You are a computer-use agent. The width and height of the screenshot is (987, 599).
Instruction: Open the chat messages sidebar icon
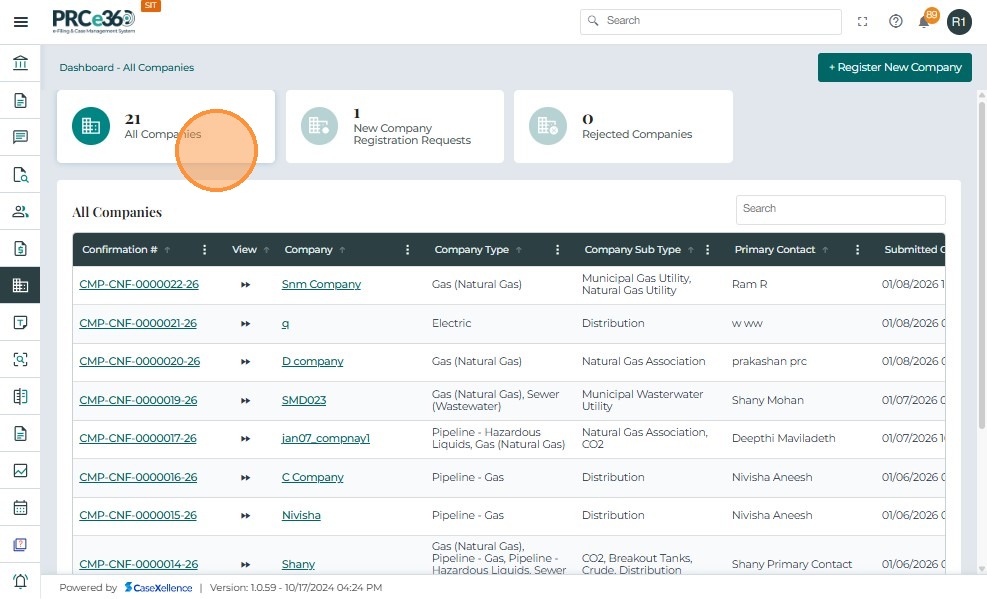click(20, 137)
